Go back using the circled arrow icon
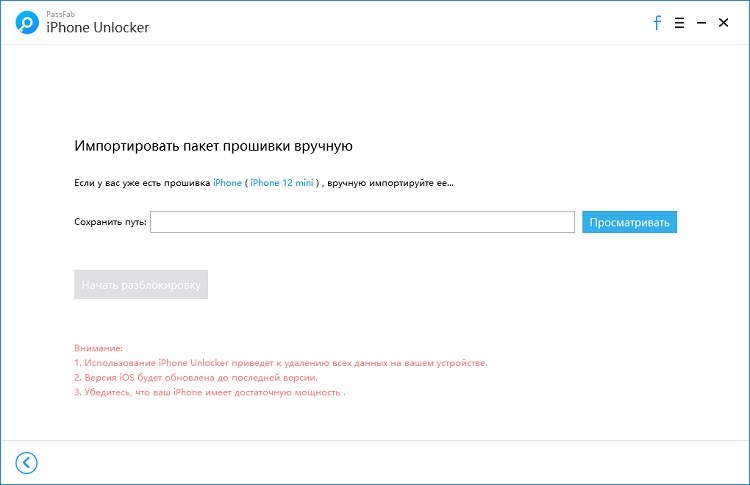The width and height of the screenshot is (750, 485). point(26,462)
